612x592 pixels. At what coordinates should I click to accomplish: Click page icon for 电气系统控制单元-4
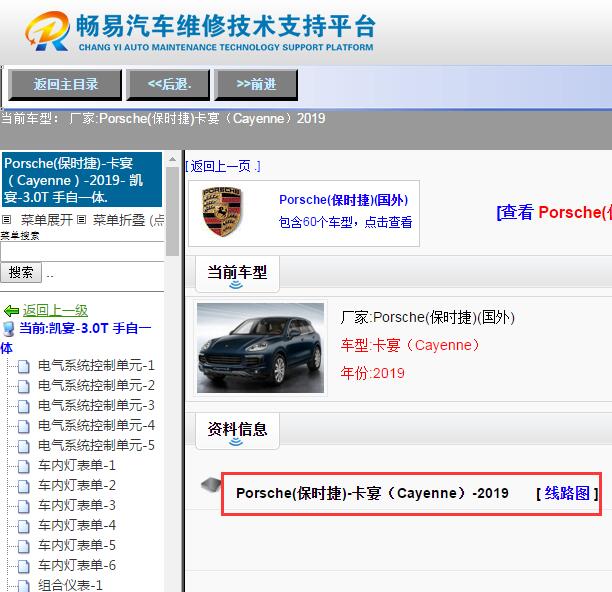[24, 426]
